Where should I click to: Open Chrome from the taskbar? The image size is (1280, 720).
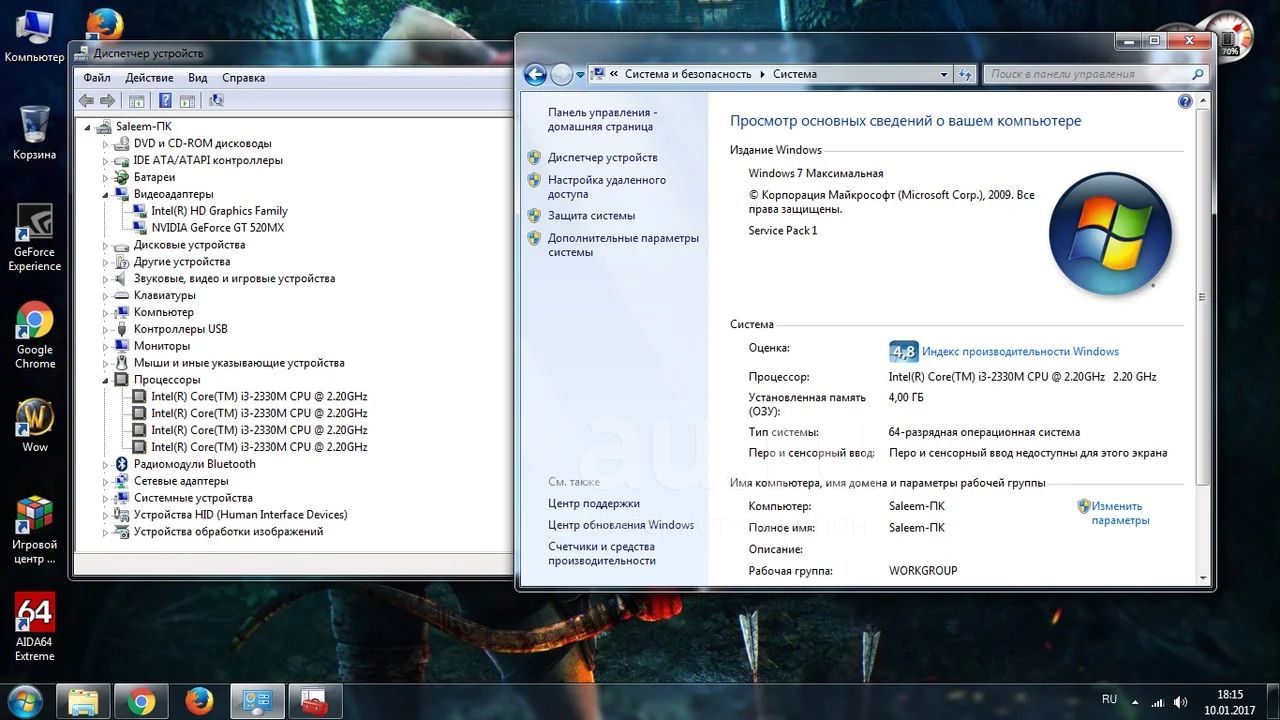coord(141,701)
